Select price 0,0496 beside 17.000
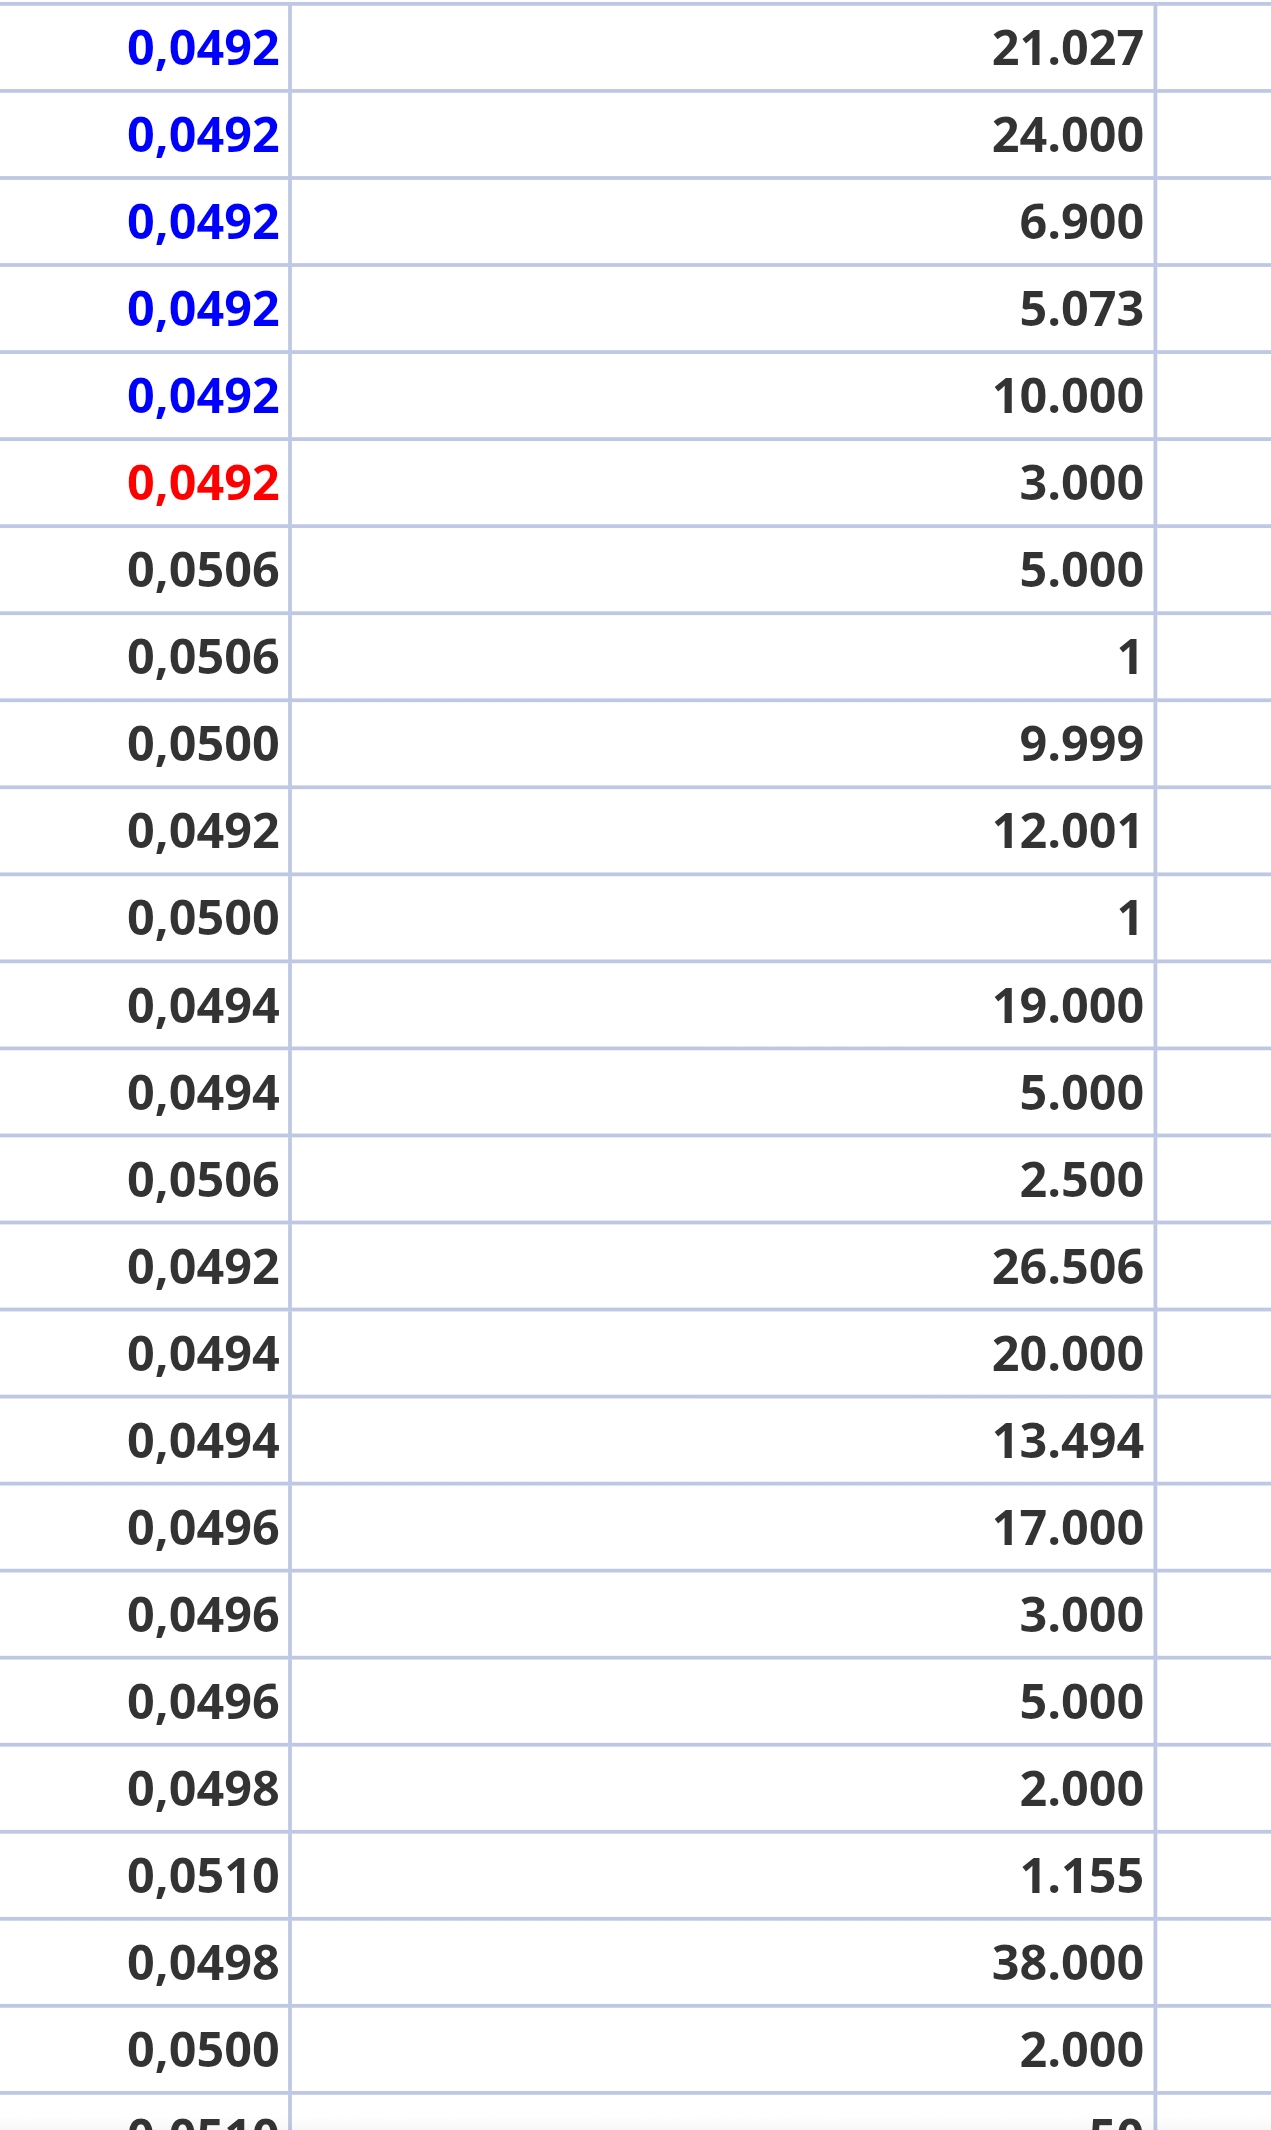Viewport: 1271px width, 2130px height. point(203,1528)
